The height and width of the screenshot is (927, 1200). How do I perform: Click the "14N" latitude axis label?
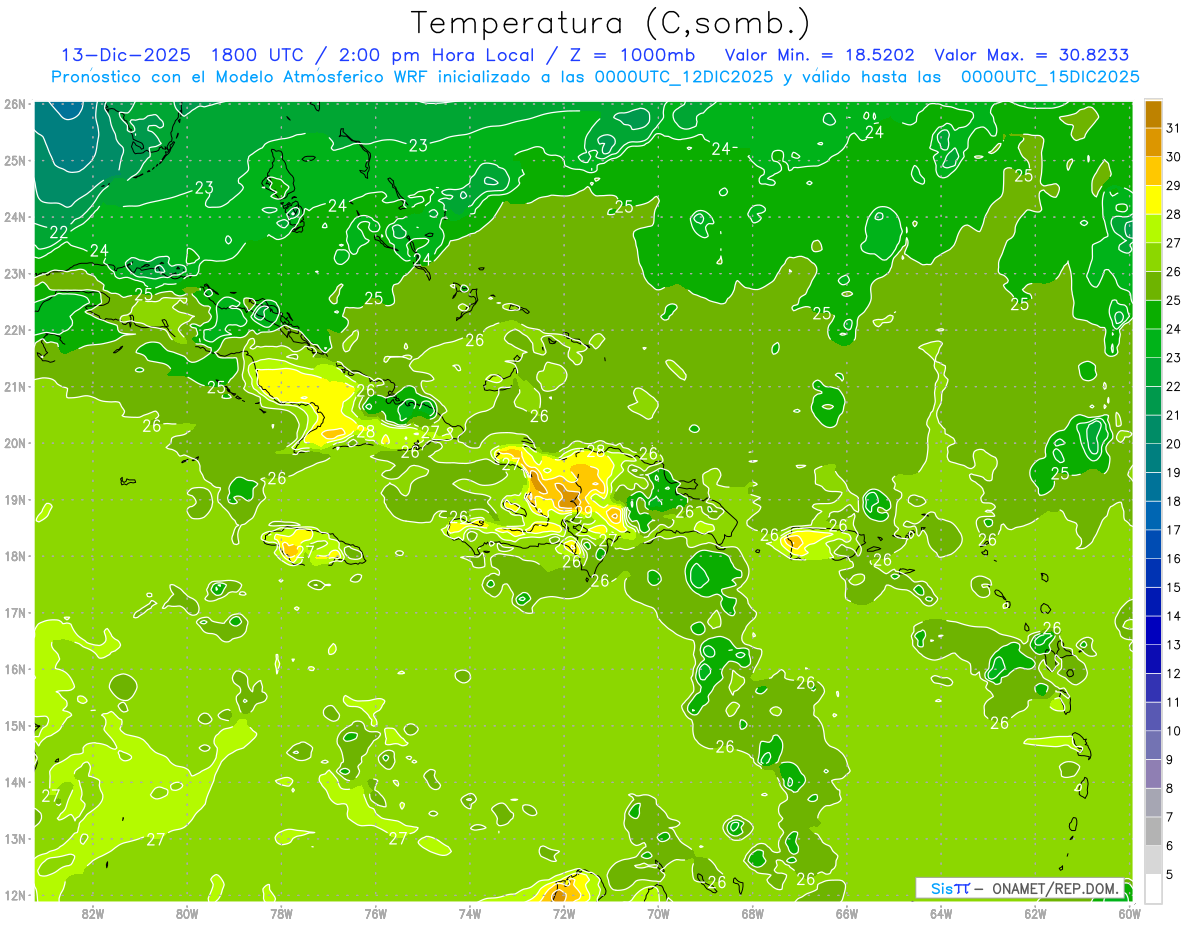point(15,782)
